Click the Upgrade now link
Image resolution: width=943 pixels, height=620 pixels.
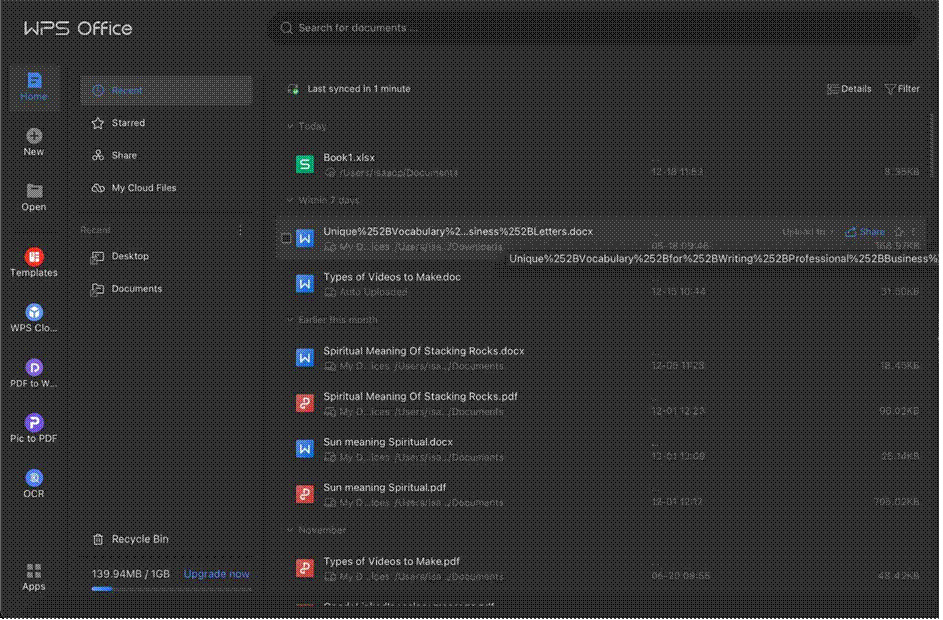[x=216, y=573]
